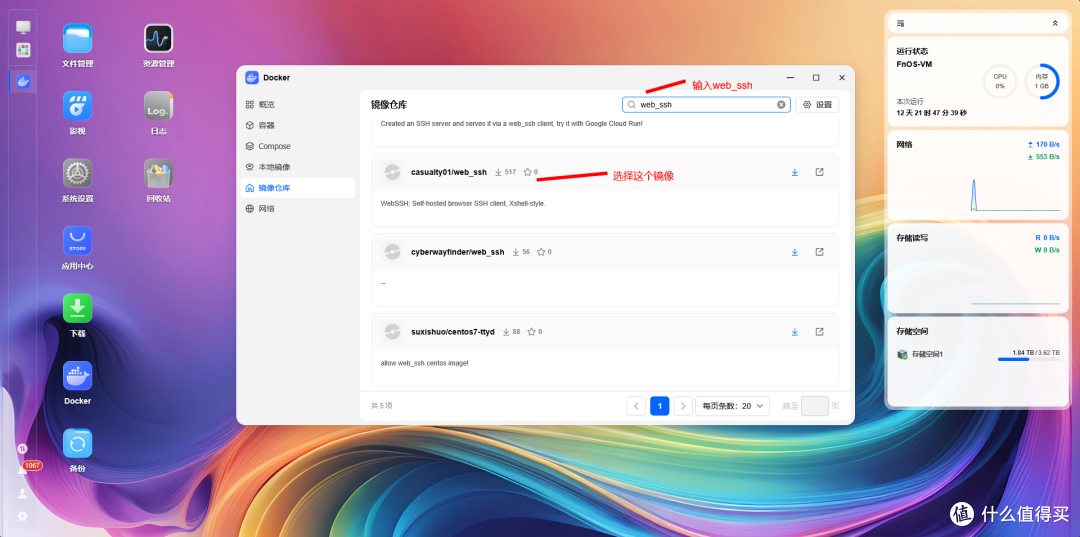The image size is (1080, 537).
Task: Open the 备份 desktop icon
Action: (x=77, y=443)
